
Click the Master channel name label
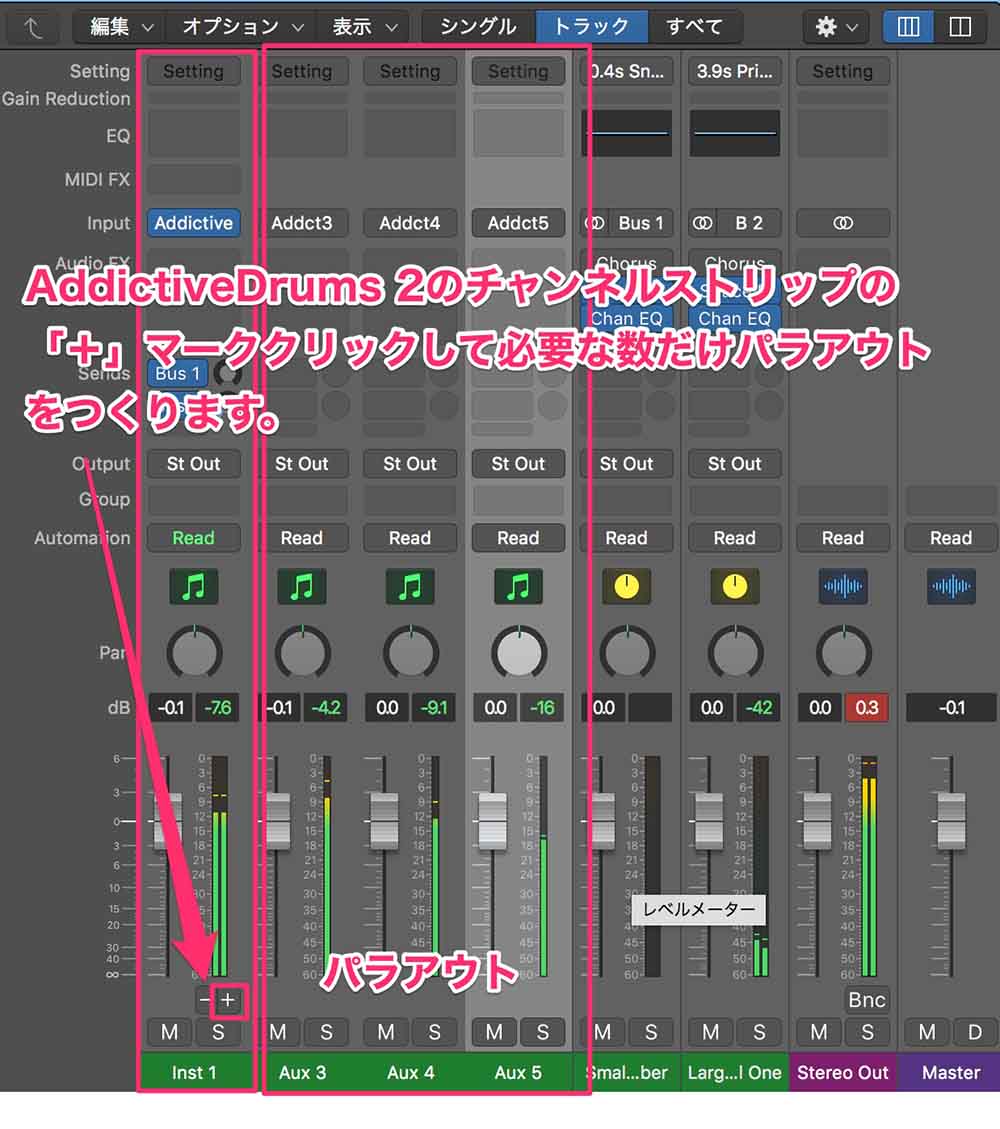pyautogui.click(x=951, y=1073)
